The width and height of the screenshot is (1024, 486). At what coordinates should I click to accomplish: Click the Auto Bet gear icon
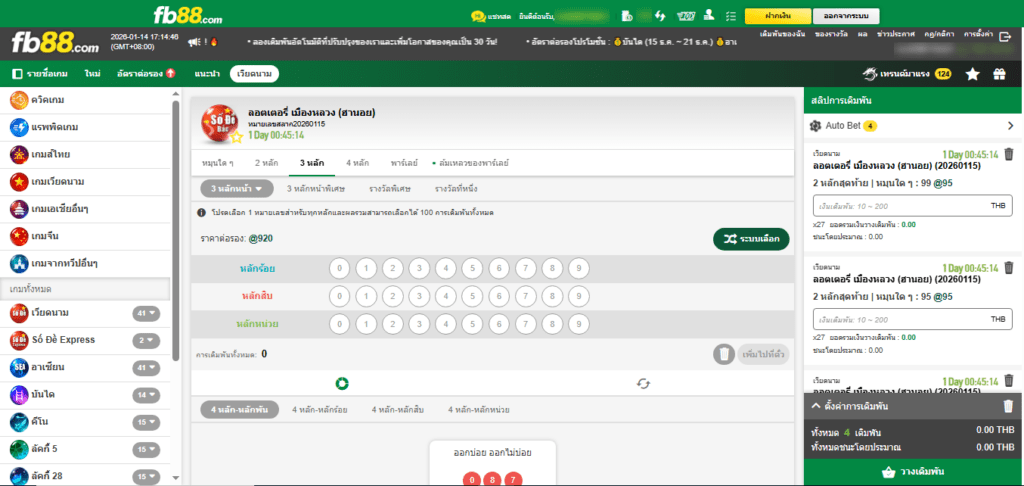(x=814, y=125)
